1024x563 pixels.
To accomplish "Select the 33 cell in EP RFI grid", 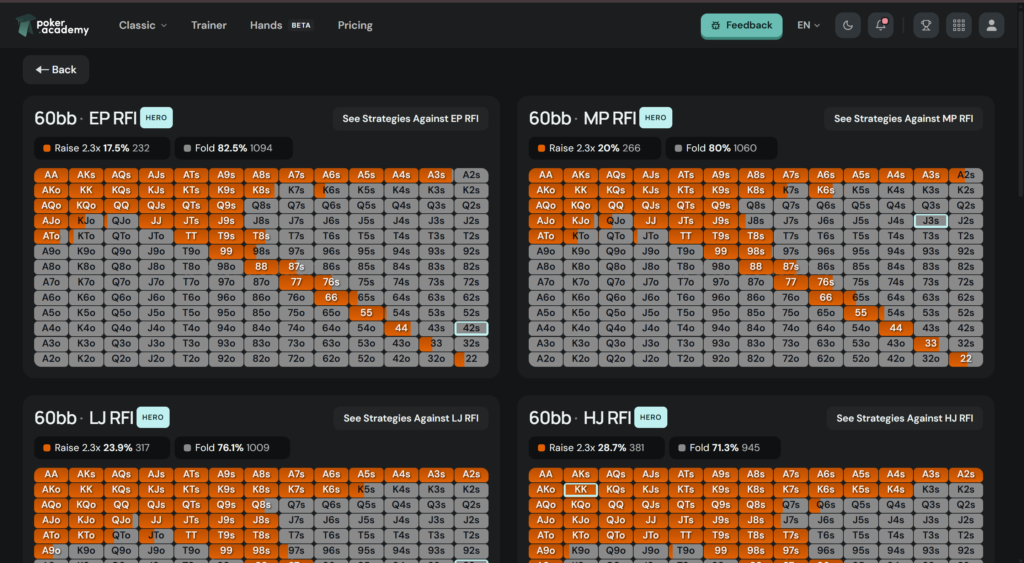I will (x=436, y=344).
